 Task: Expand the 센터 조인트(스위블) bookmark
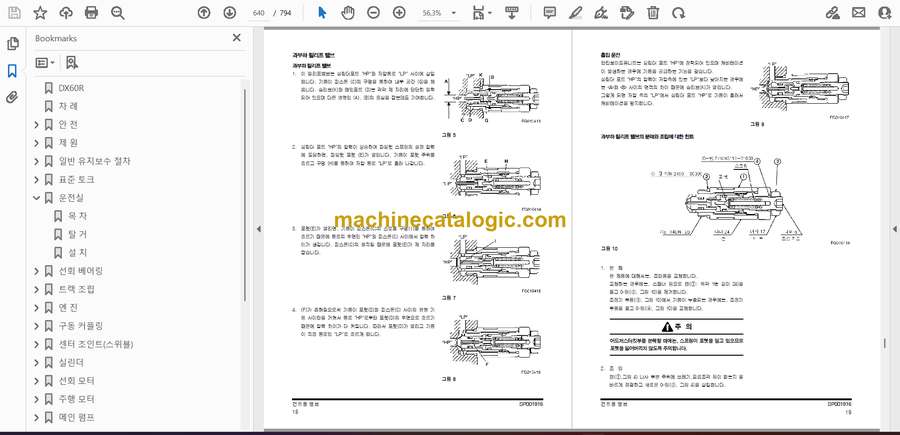coord(37,344)
